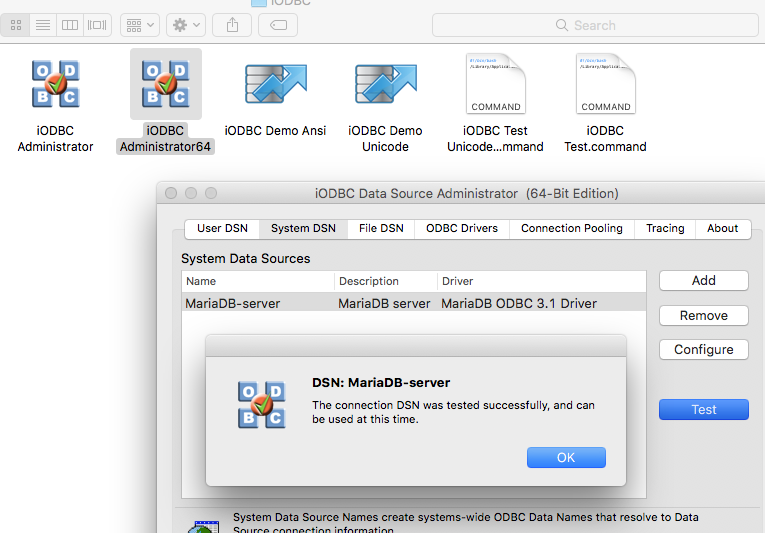The height and width of the screenshot is (533, 765).
Task: Open the Finder action gear menu
Action: [x=186, y=25]
